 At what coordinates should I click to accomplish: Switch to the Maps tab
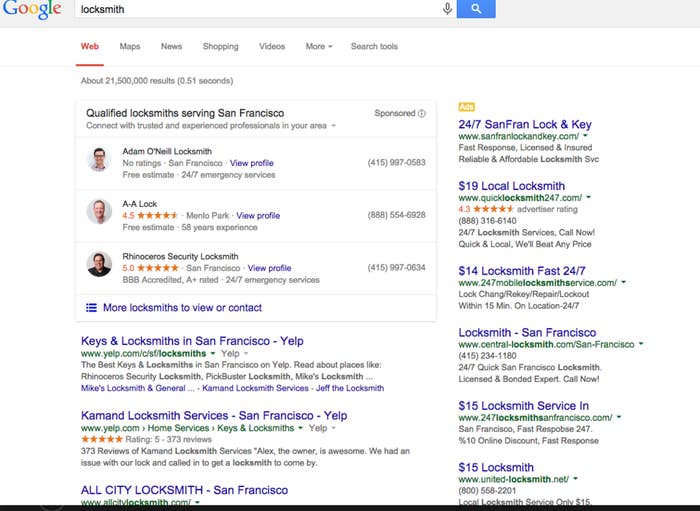(130, 46)
